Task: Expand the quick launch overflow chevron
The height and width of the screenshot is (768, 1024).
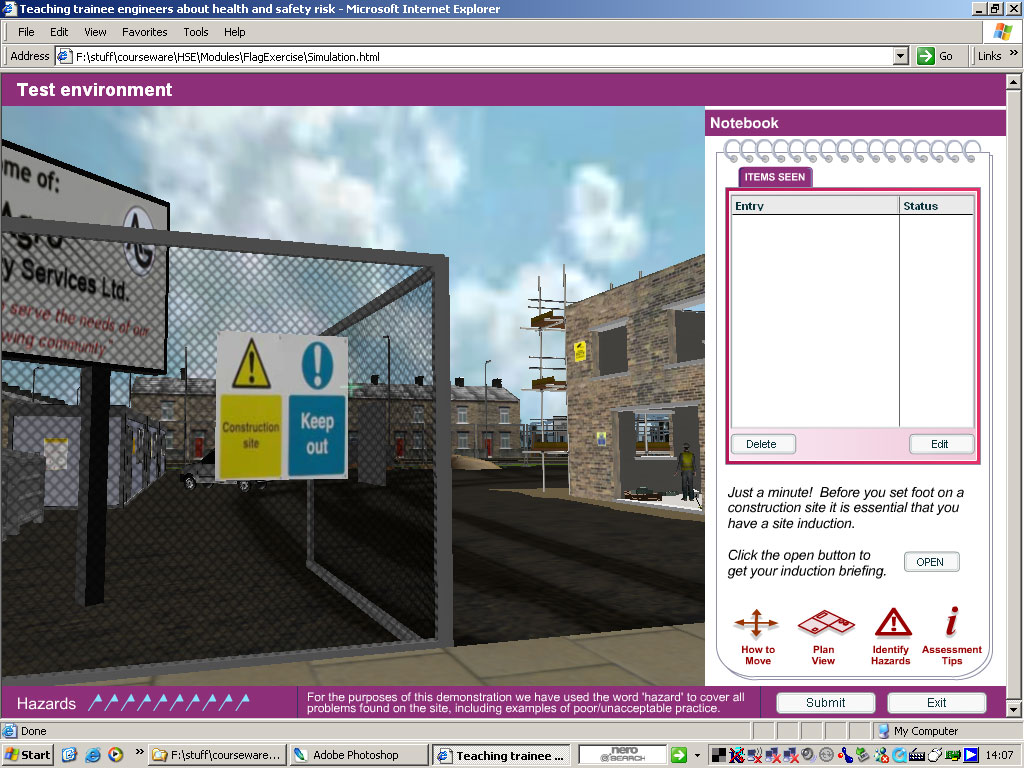Action: pos(139,752)
